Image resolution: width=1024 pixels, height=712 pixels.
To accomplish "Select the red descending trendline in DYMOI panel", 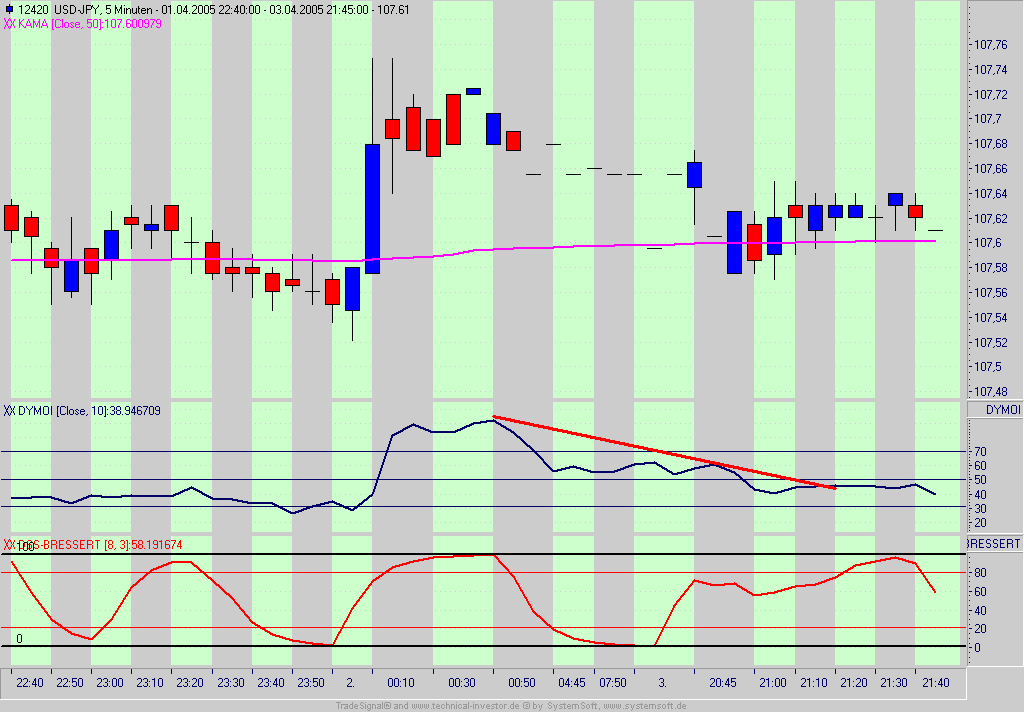I will click(665, 453).
